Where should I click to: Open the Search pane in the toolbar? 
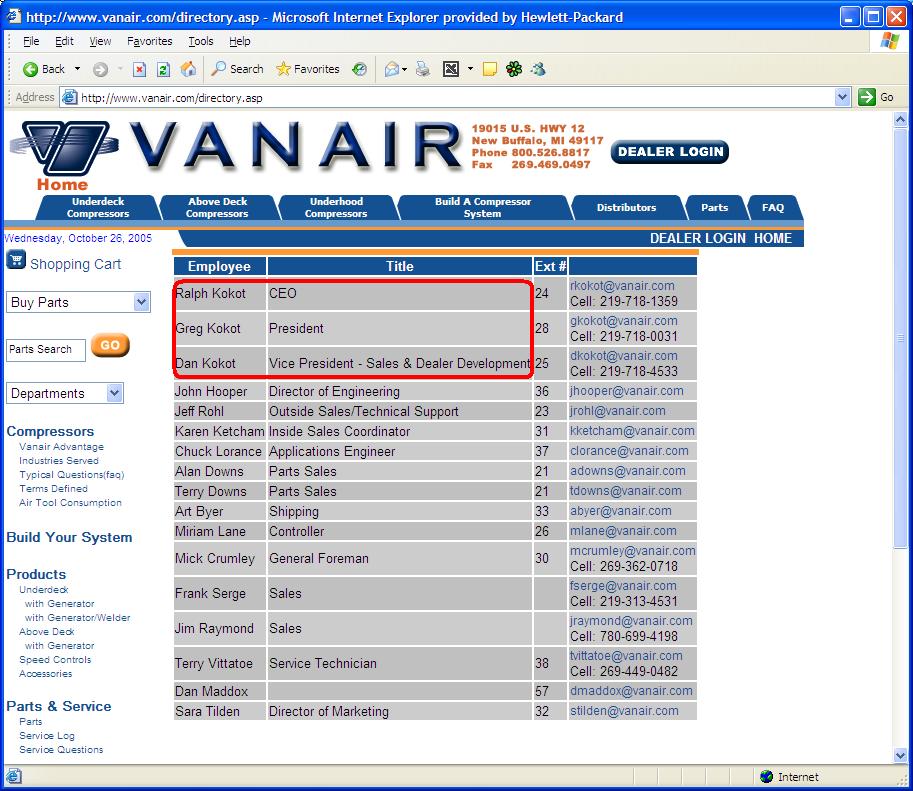coord(237,69)
